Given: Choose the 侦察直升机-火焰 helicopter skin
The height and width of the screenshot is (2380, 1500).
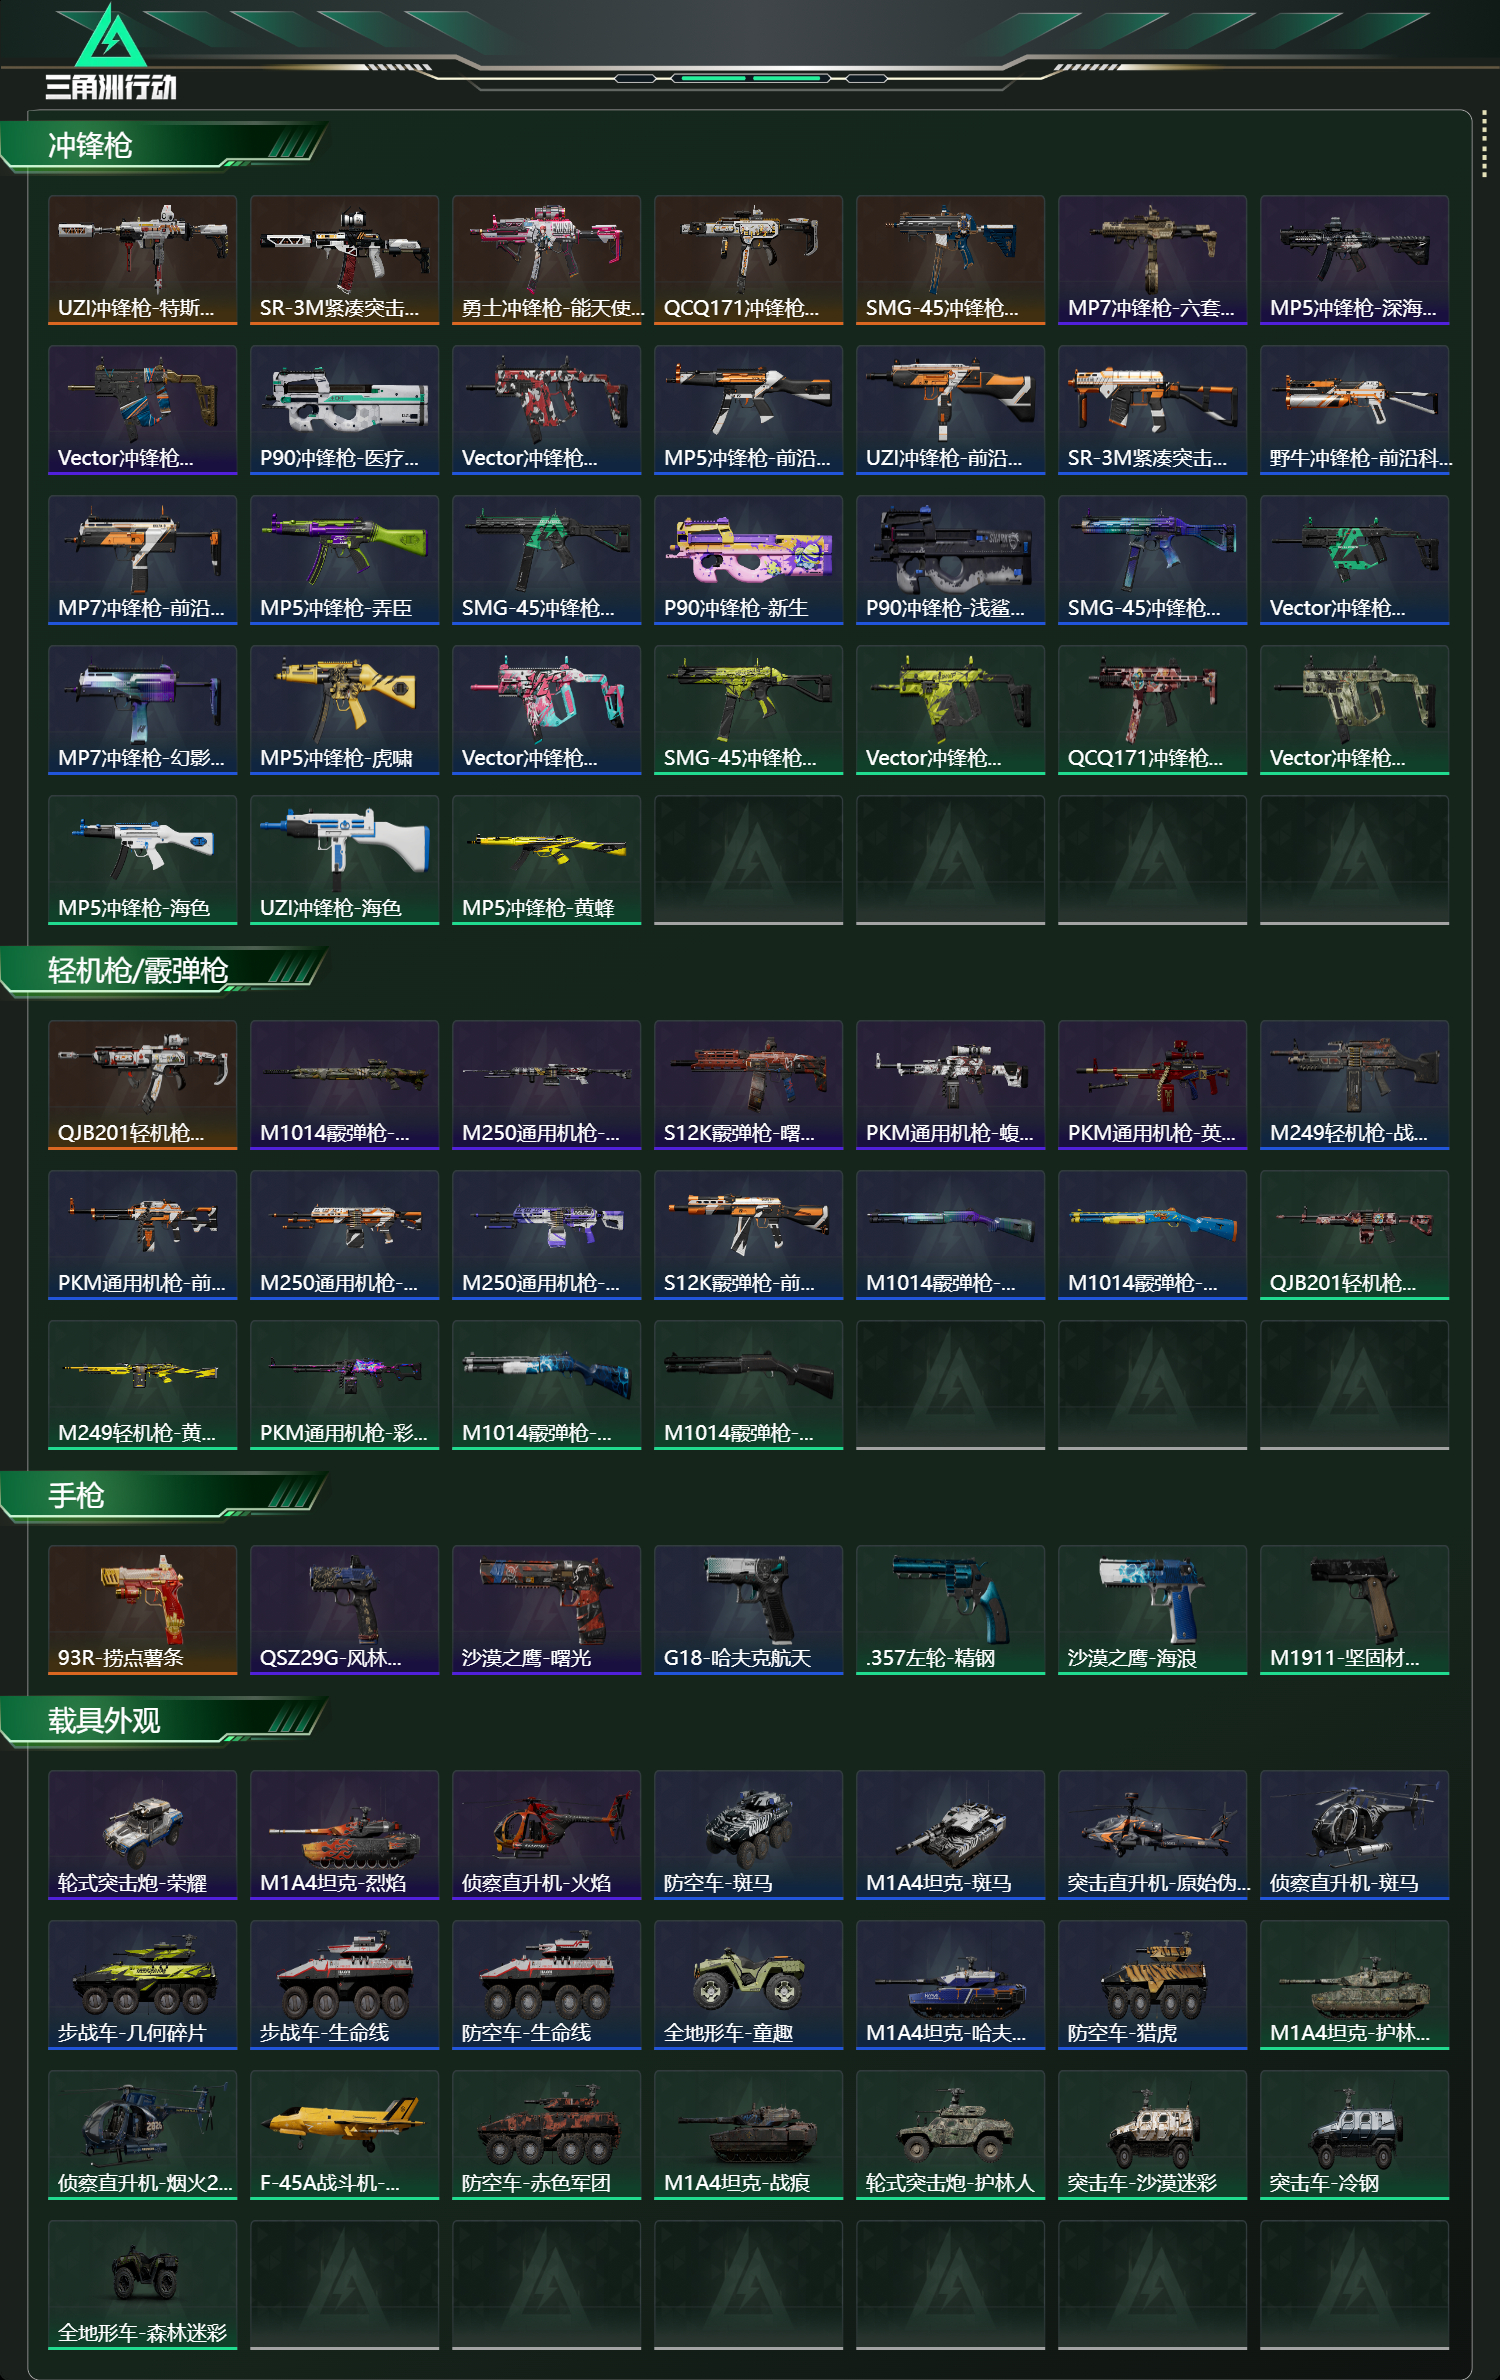Looking at the screenshot, I should (x=546, y=1835).
